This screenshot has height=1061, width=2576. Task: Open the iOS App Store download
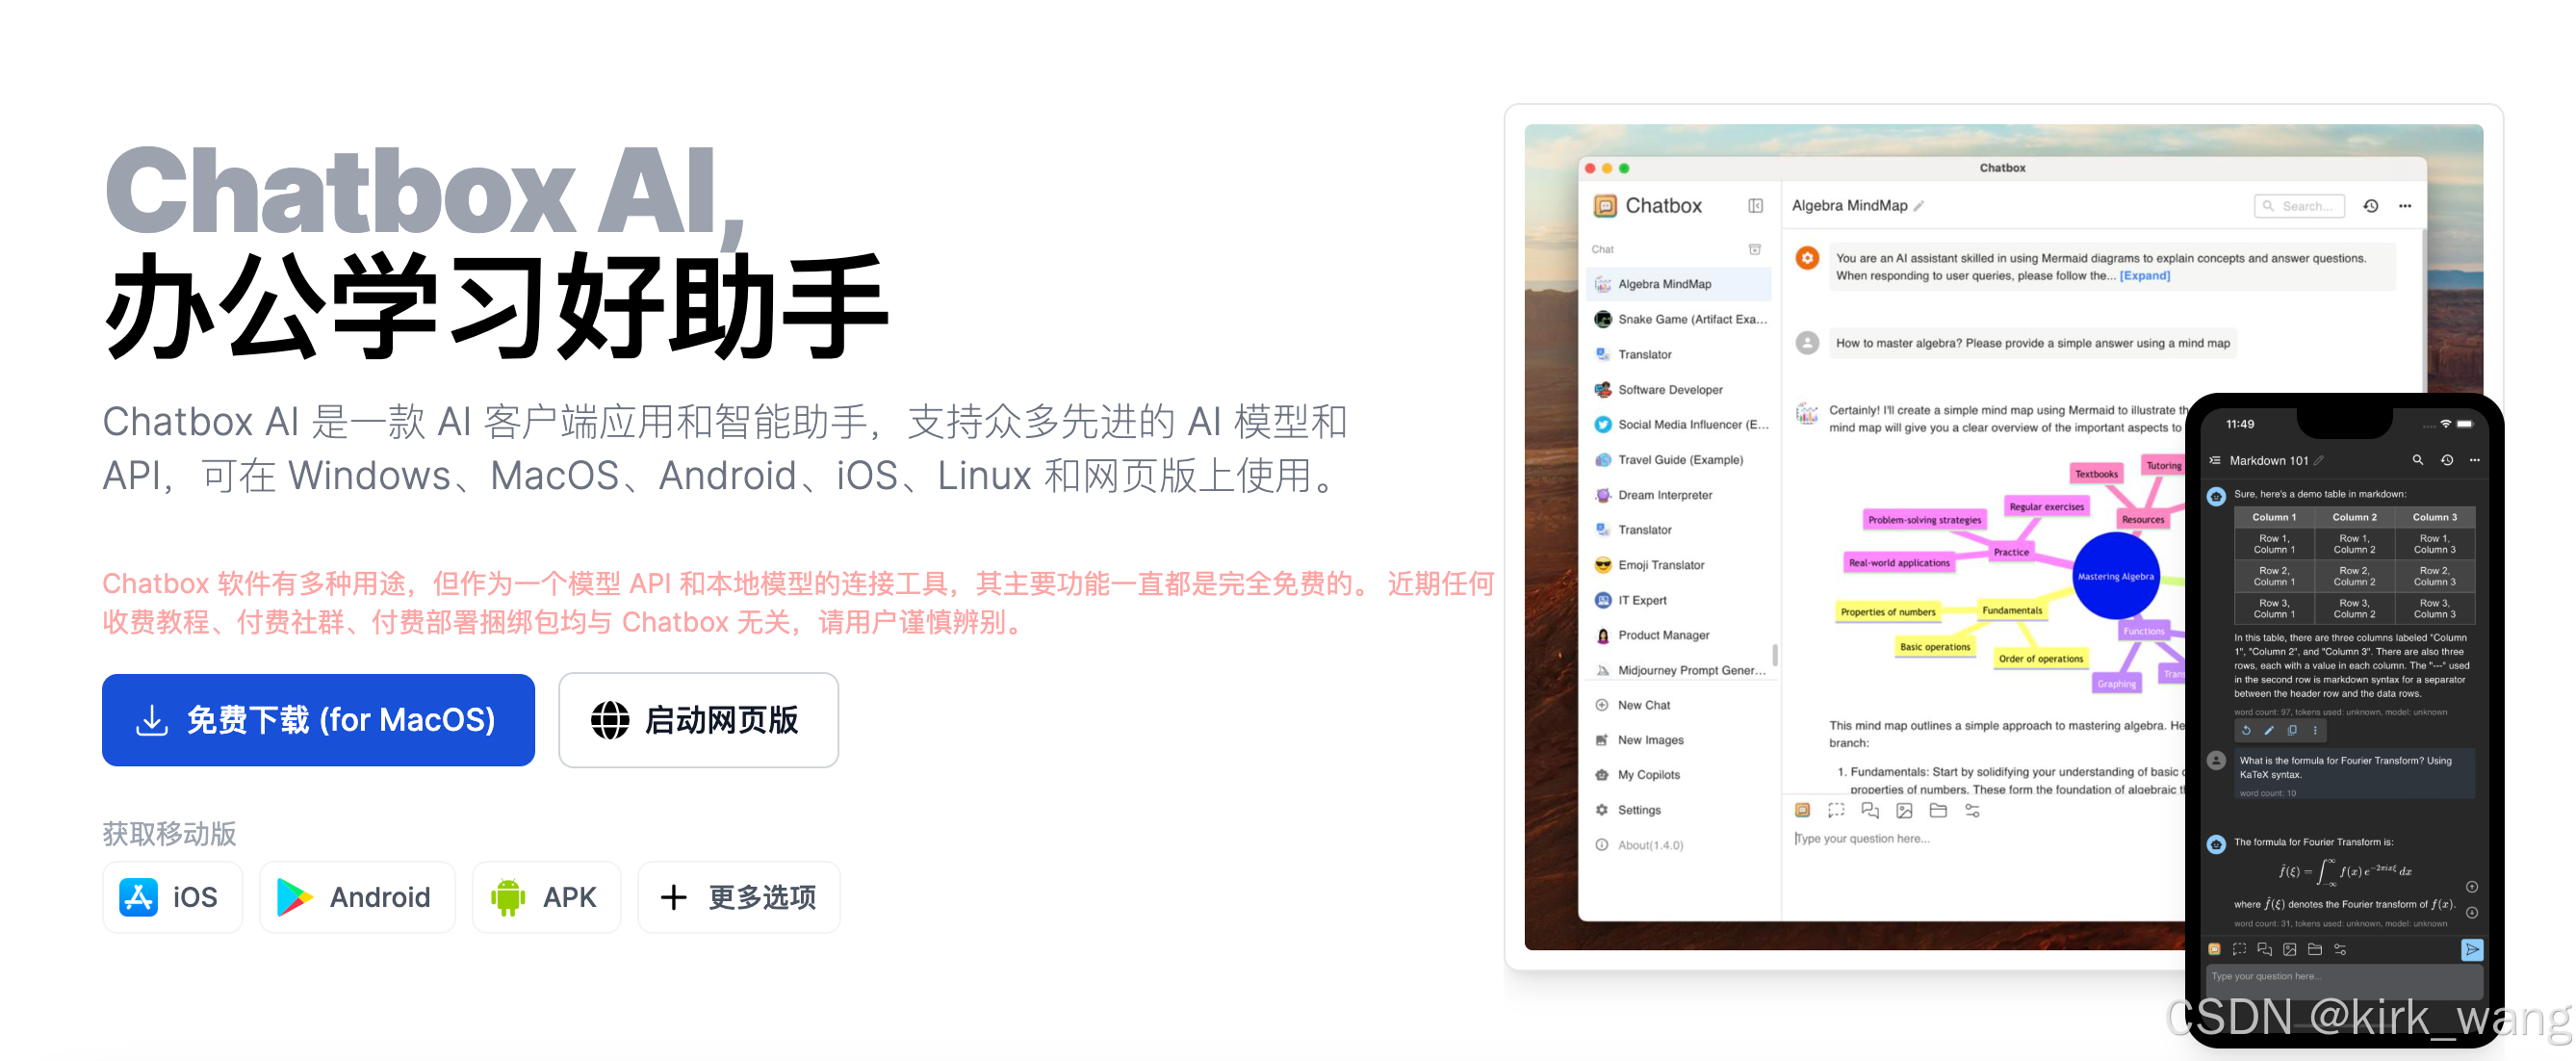(172, 897)
